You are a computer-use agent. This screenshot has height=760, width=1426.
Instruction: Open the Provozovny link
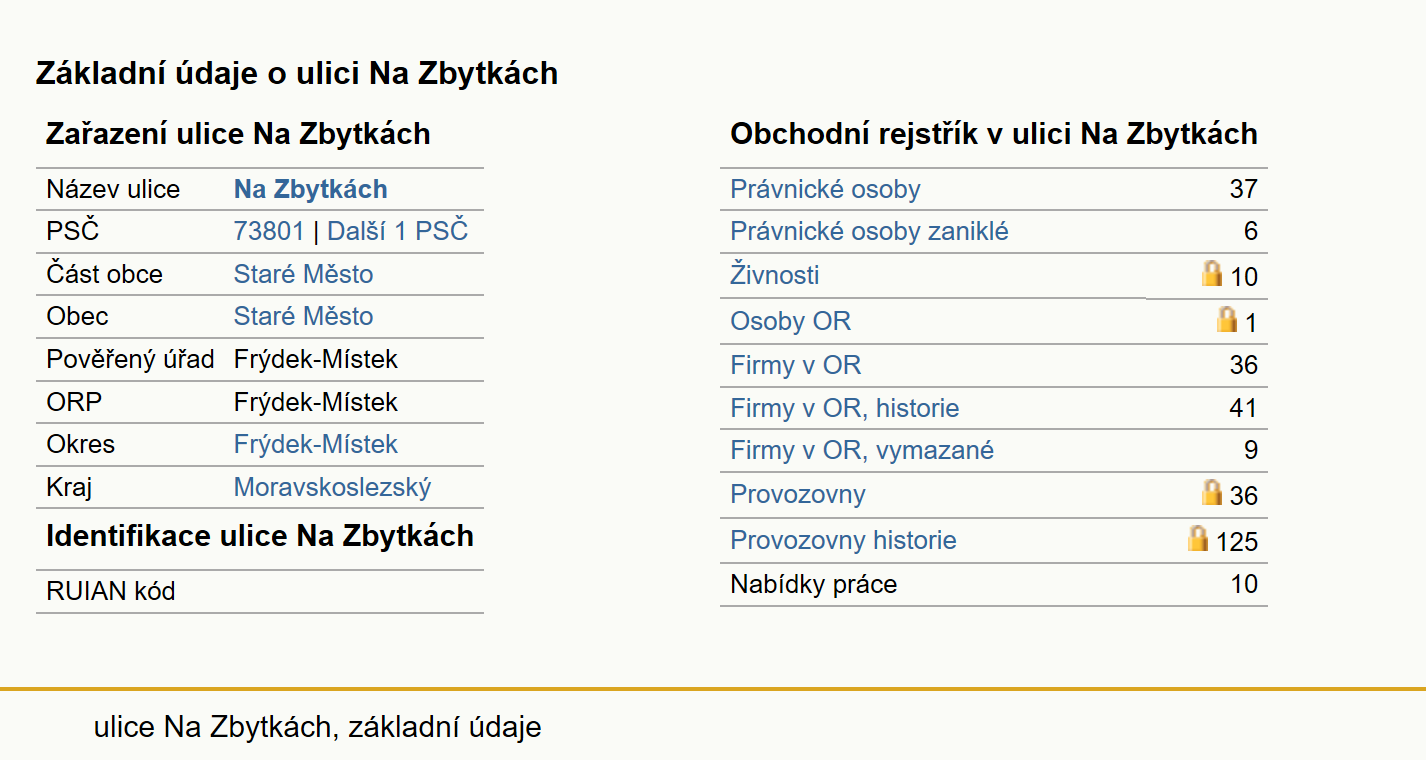pyautogui.click(x=798, y=494)
